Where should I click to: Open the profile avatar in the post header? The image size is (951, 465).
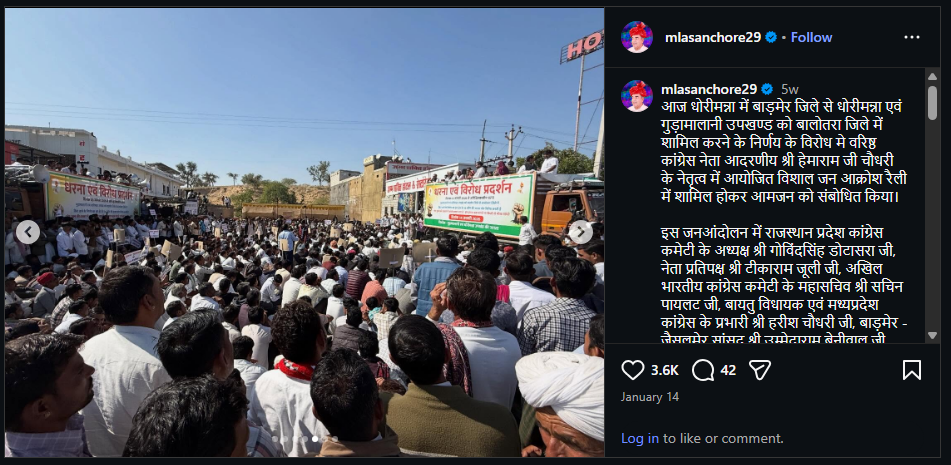(x=637, y=37)
